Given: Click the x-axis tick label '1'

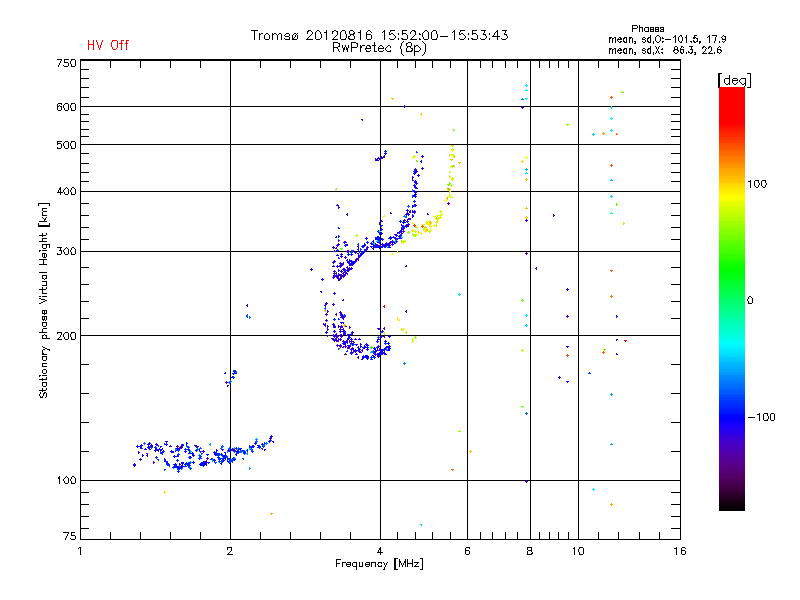Looking at the screenshot, I should (x=80, y=551).
